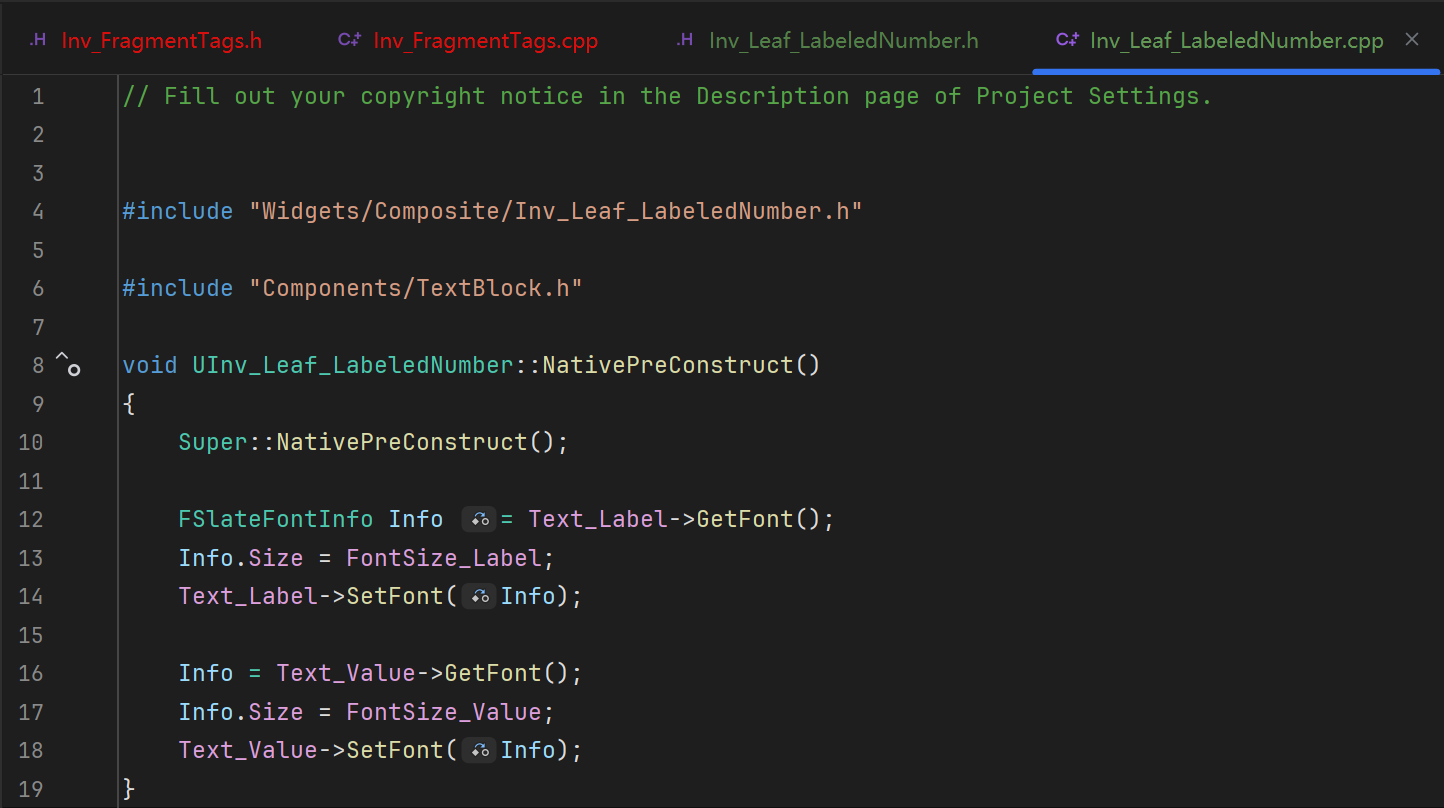The image size is (1444, 808).
Task: Click header icon on Inv_Leaf_LabeledNumber.h tab
Action: click(685, 41)
